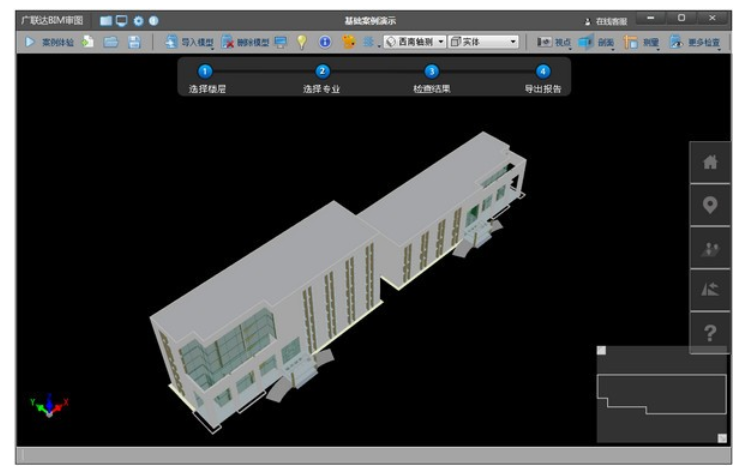Click the small square at the minimap bottom-right corner
The height and width of the screenshot is (469, 741).
pyautogui.click(x=722, y=438)
